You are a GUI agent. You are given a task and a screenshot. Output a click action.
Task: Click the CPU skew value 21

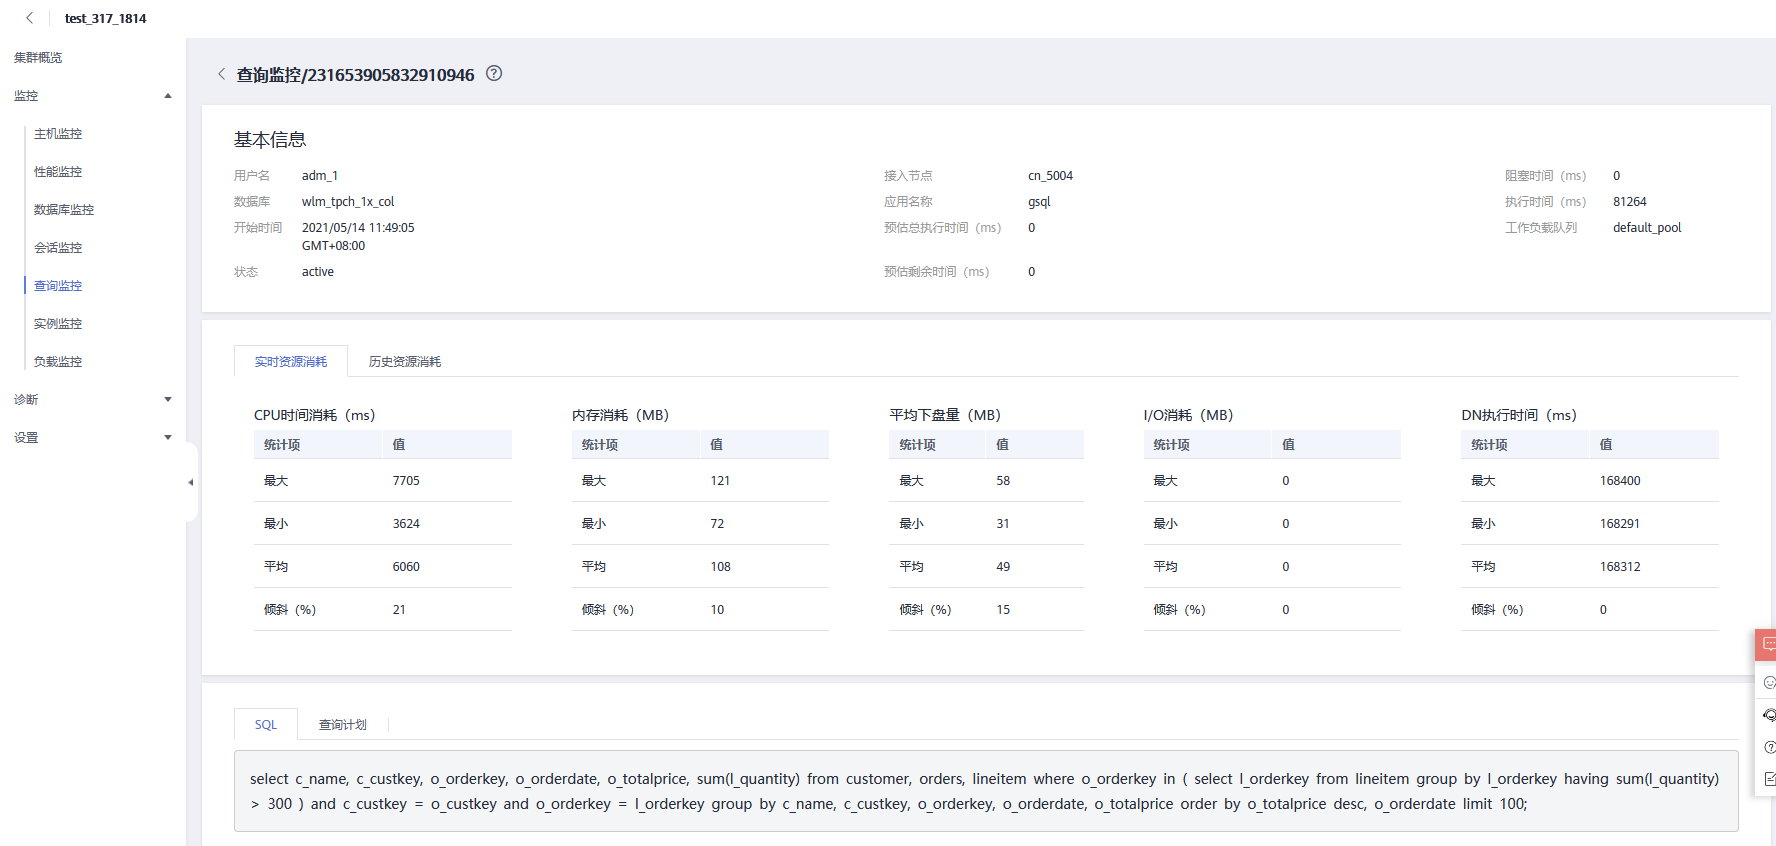(399, 610)
